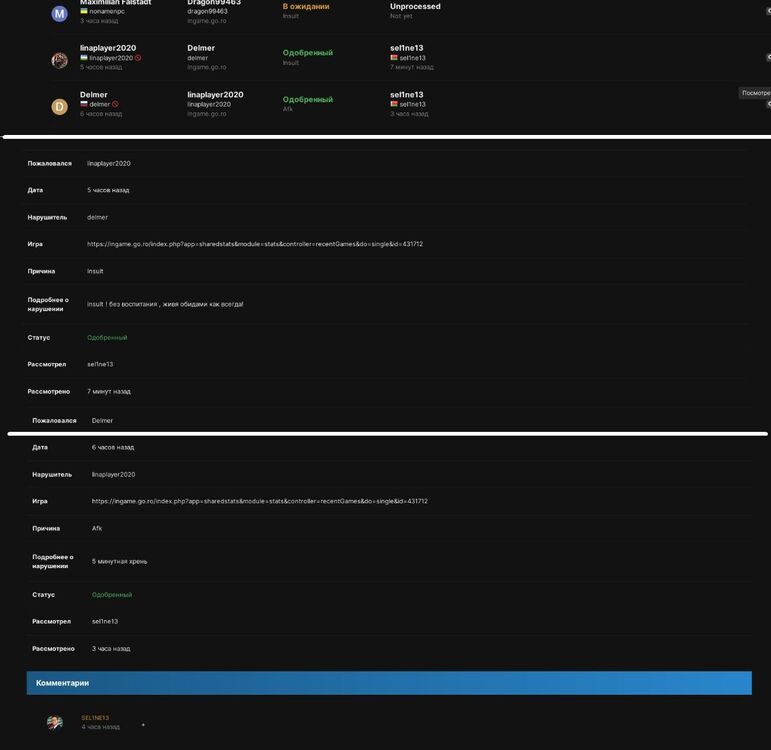Screen dimensions: 771x750
Task: Click the red ban icon beside delmer
Action: pos(115,104)
